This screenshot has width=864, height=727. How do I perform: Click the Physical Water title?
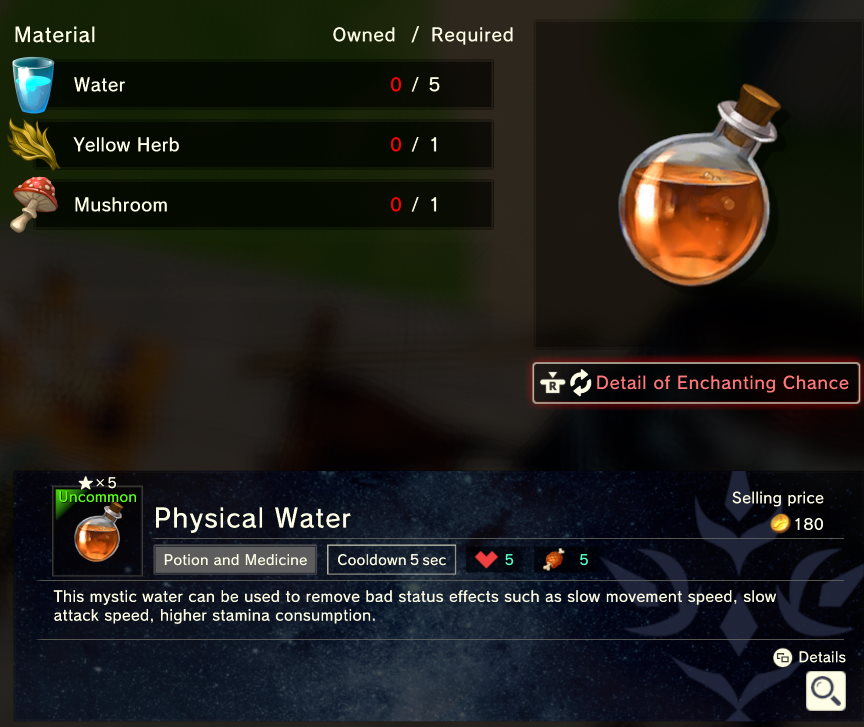point(252,518)
